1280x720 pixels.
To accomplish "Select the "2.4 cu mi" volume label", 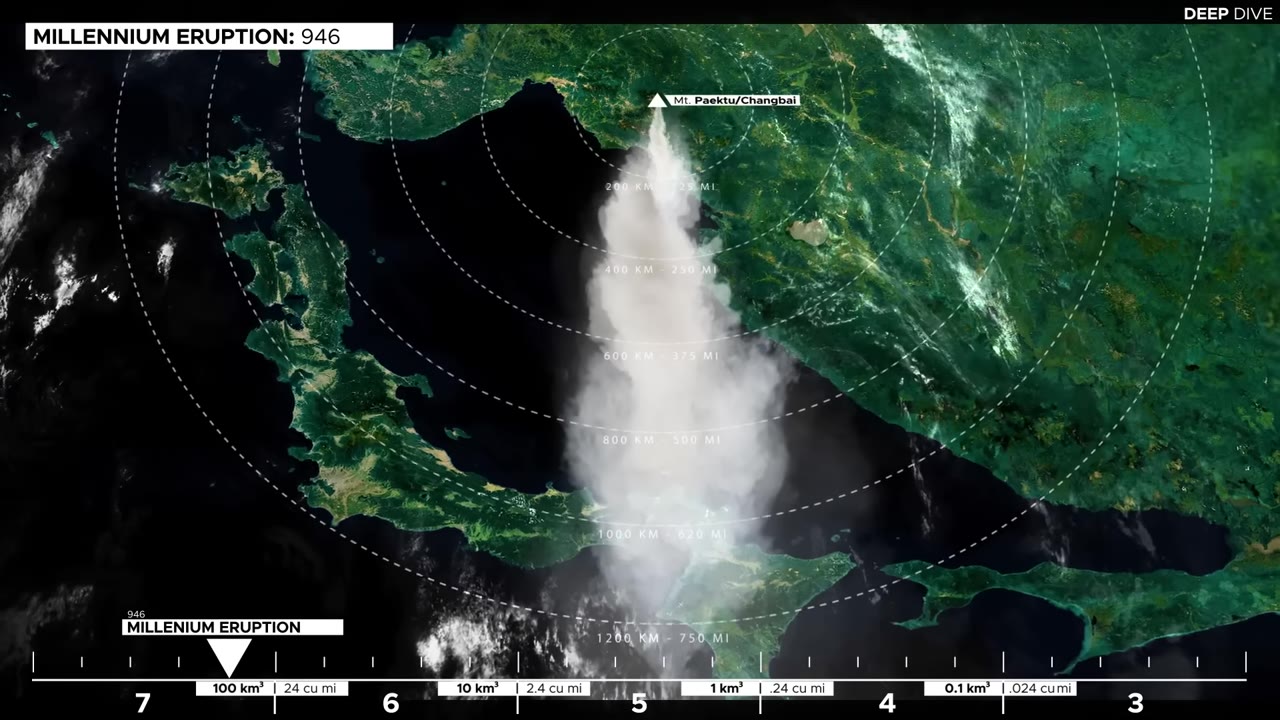I will pos(555,688).
